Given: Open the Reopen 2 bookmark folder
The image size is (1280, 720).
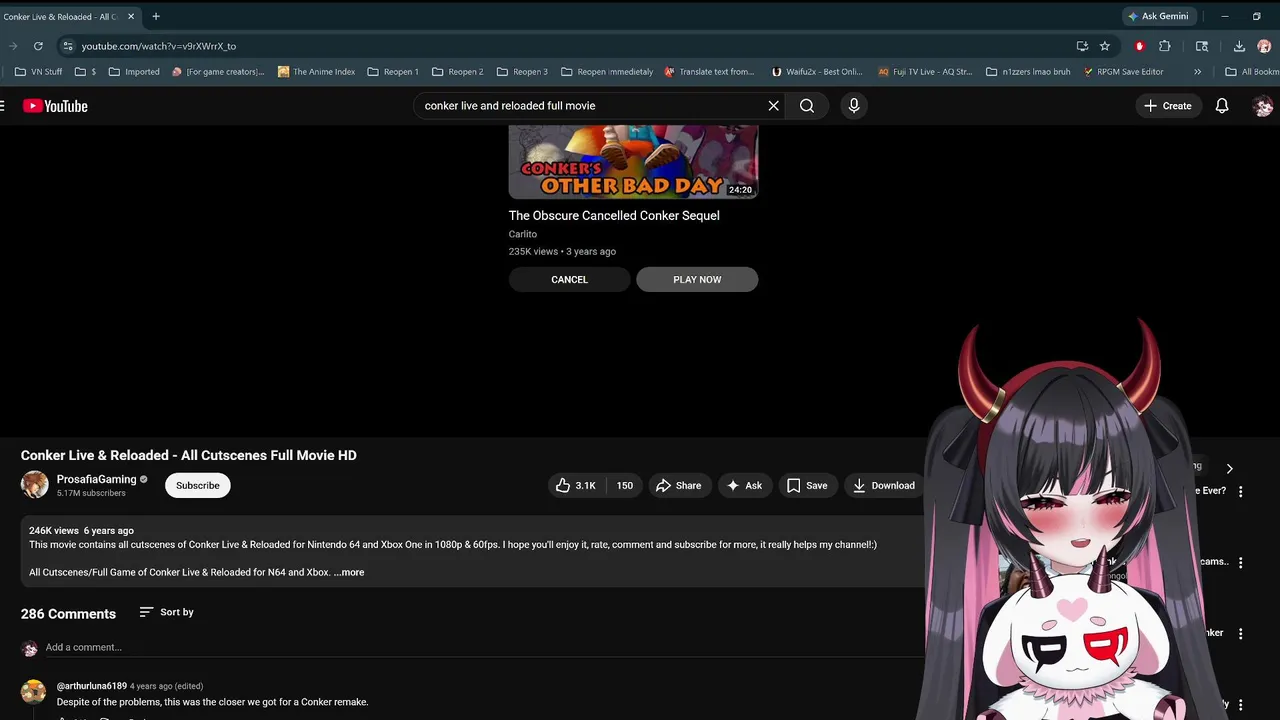Looking at the screenshot, I should point(458,72).
